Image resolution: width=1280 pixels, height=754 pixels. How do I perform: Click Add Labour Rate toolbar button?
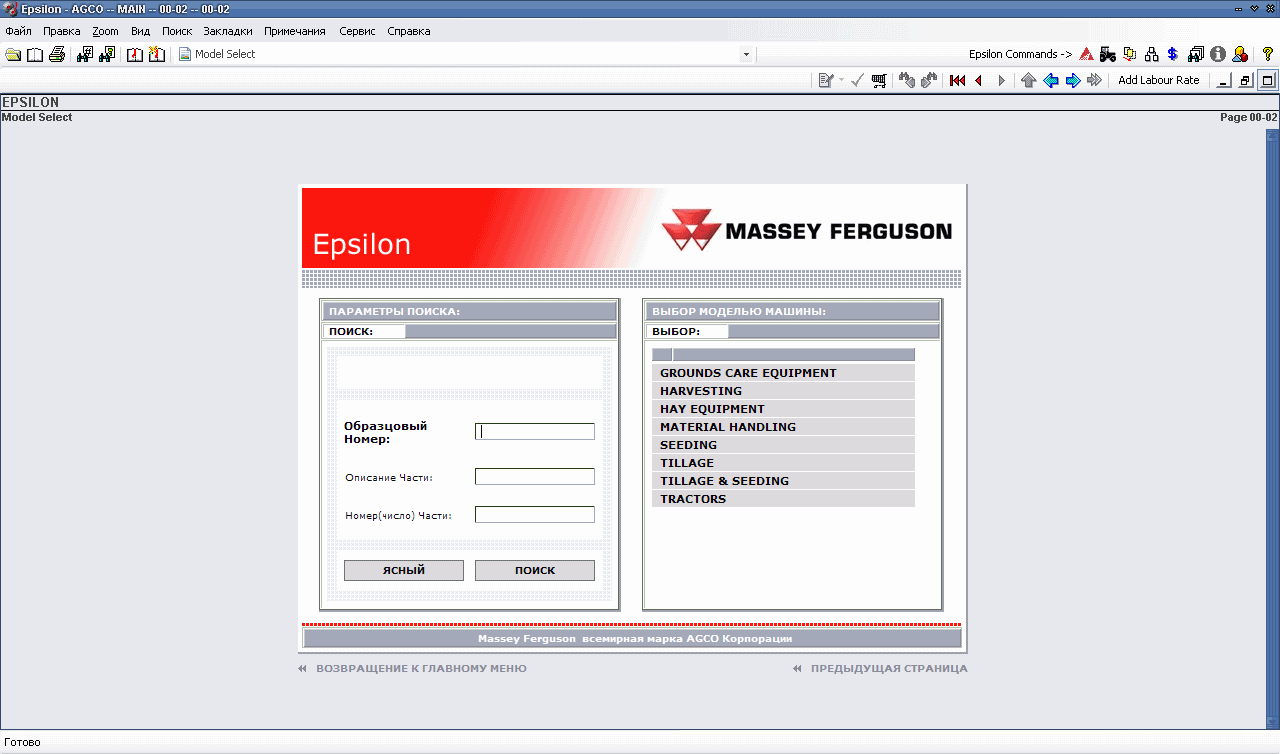(x=1158, y=80)
